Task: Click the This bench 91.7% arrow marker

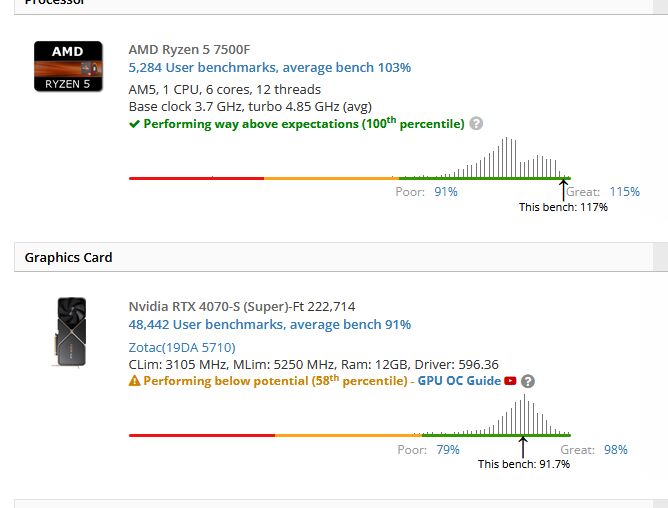Action: 523,447
